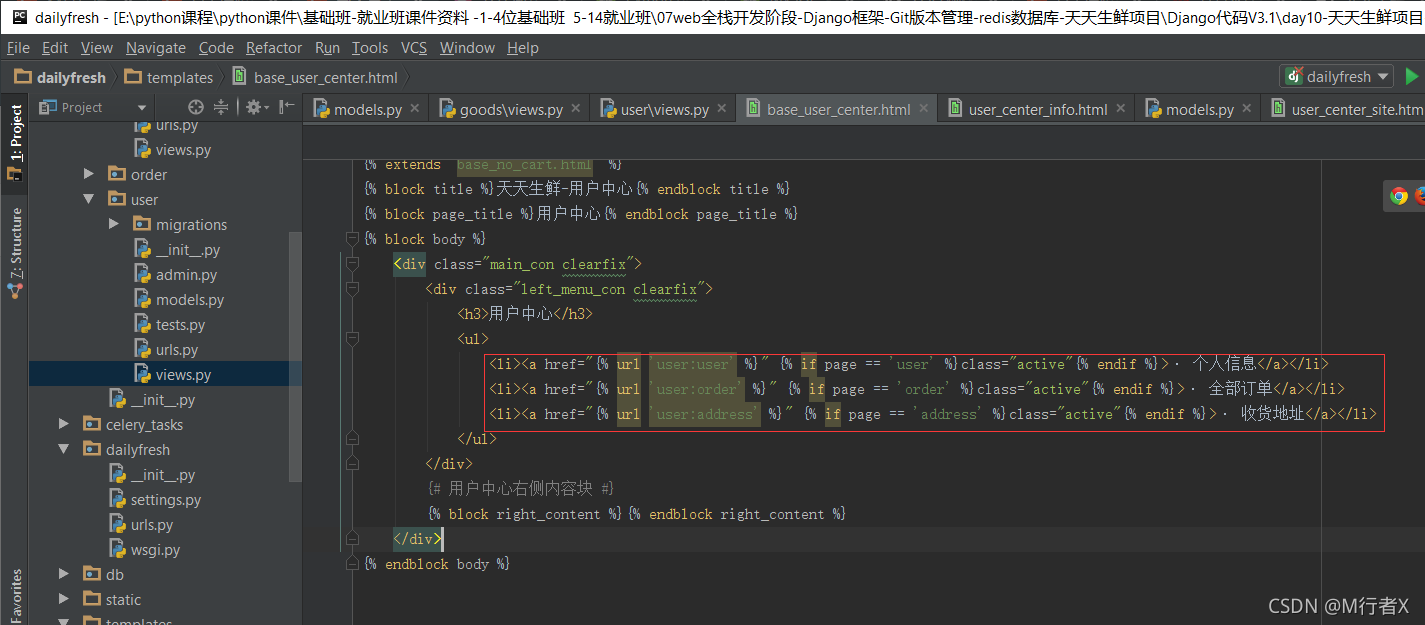1425x625 pixels.
Task: Collapse the user package
Action: [88, 199]
